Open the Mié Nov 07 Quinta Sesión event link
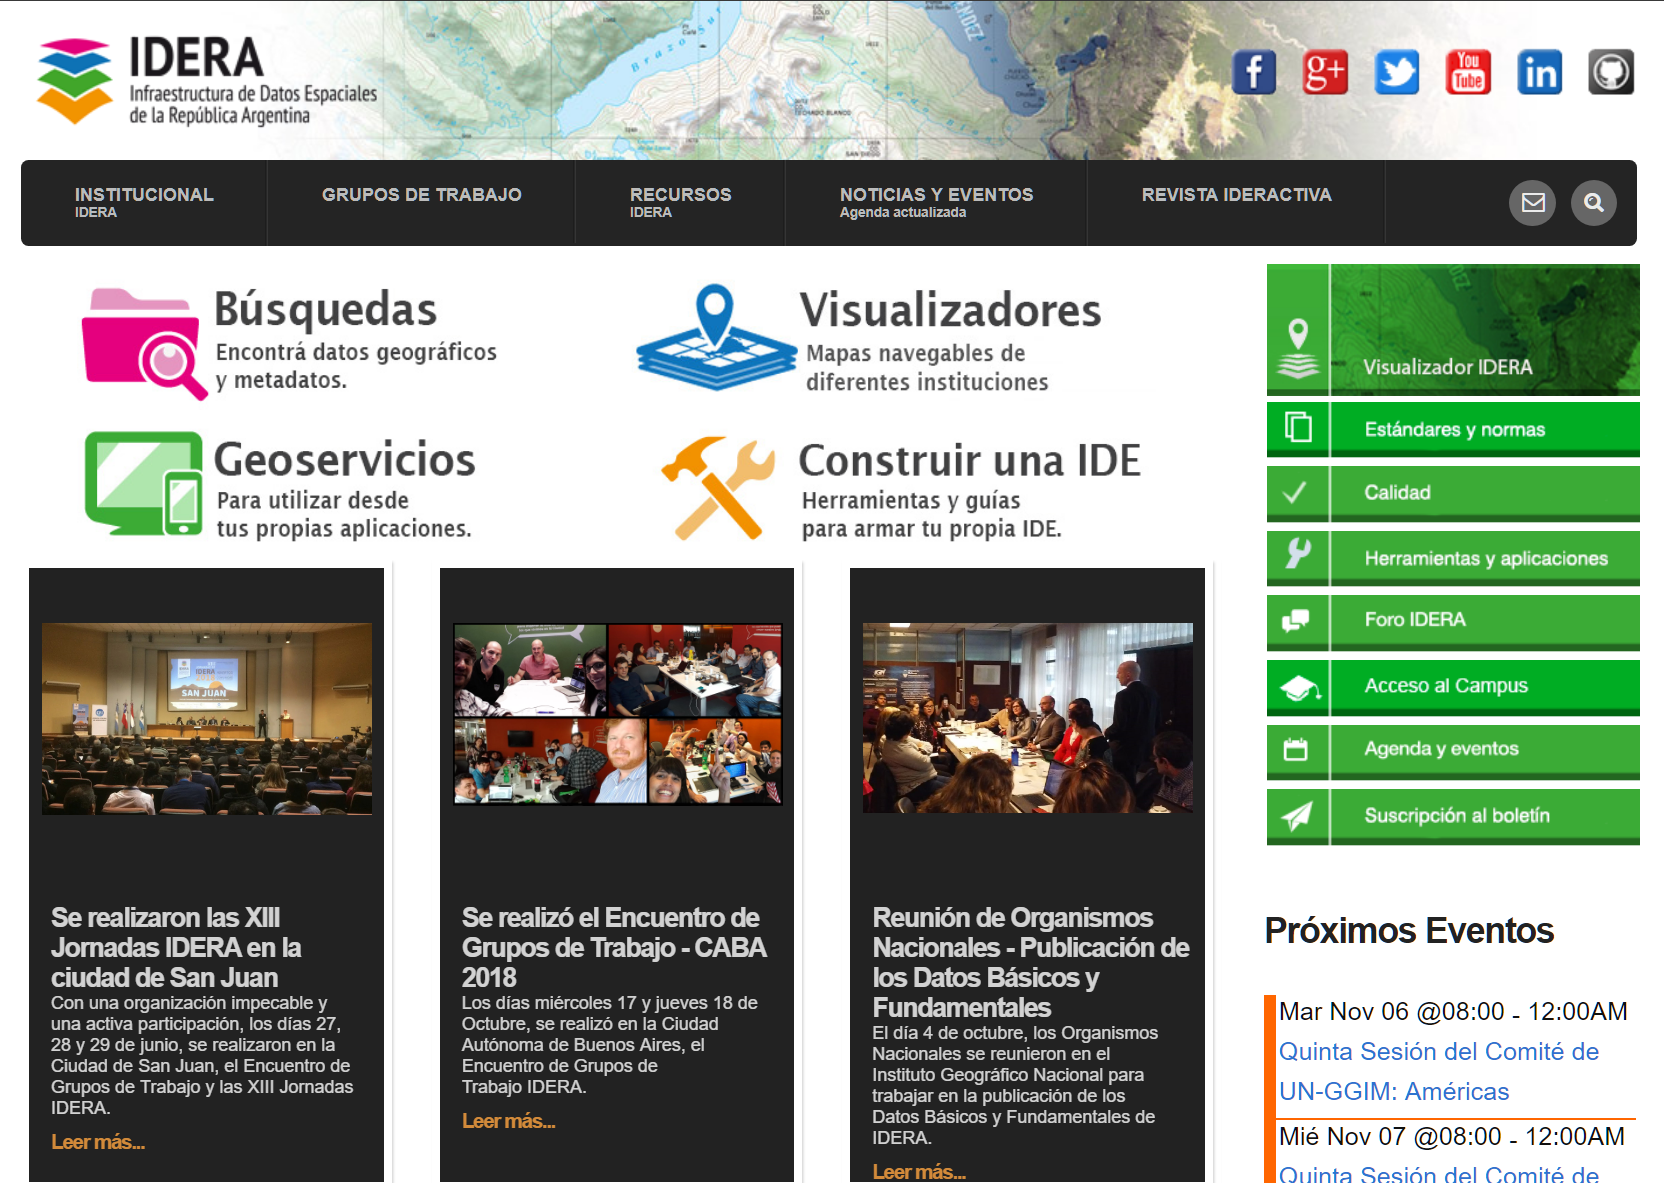This screenshot has width=1664, height=1183. click(x=1439, y=1173)
